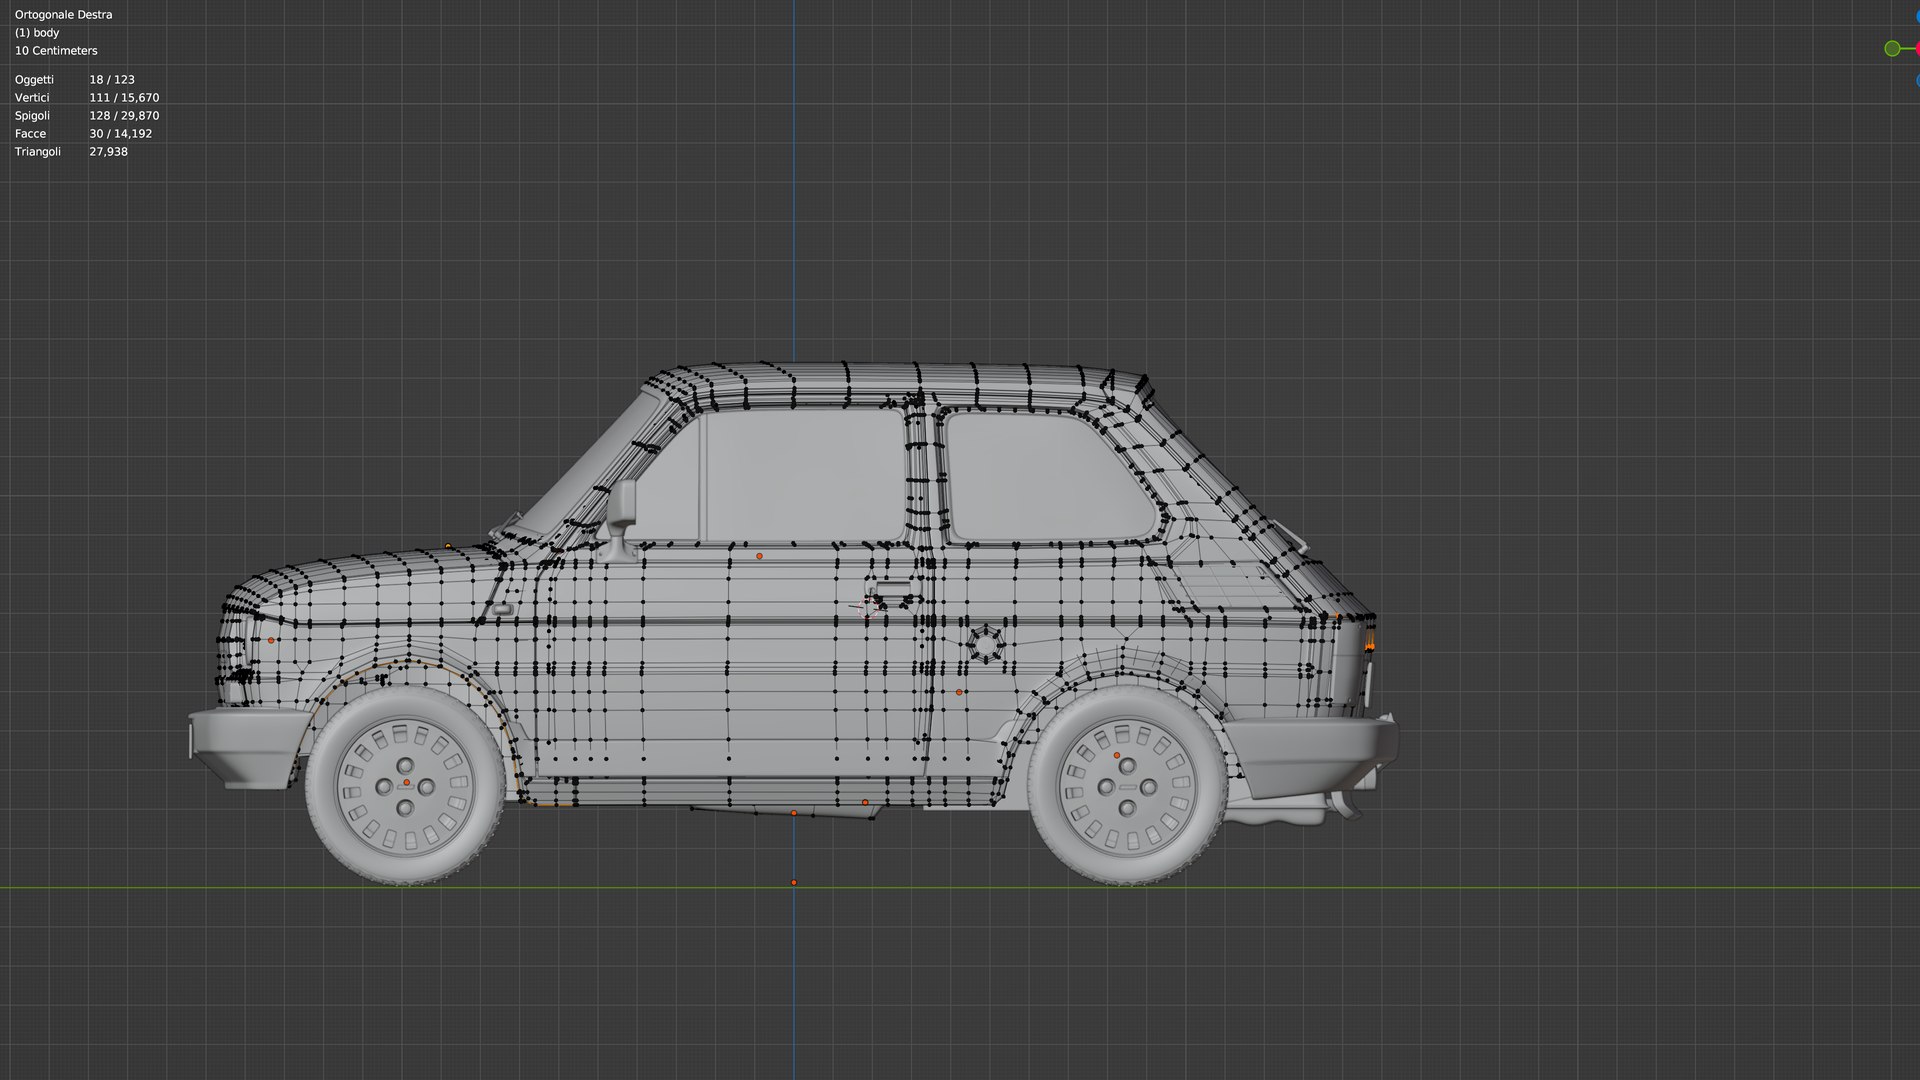
Task: Click the "Oggetti" statistics label
Action: 34,80
